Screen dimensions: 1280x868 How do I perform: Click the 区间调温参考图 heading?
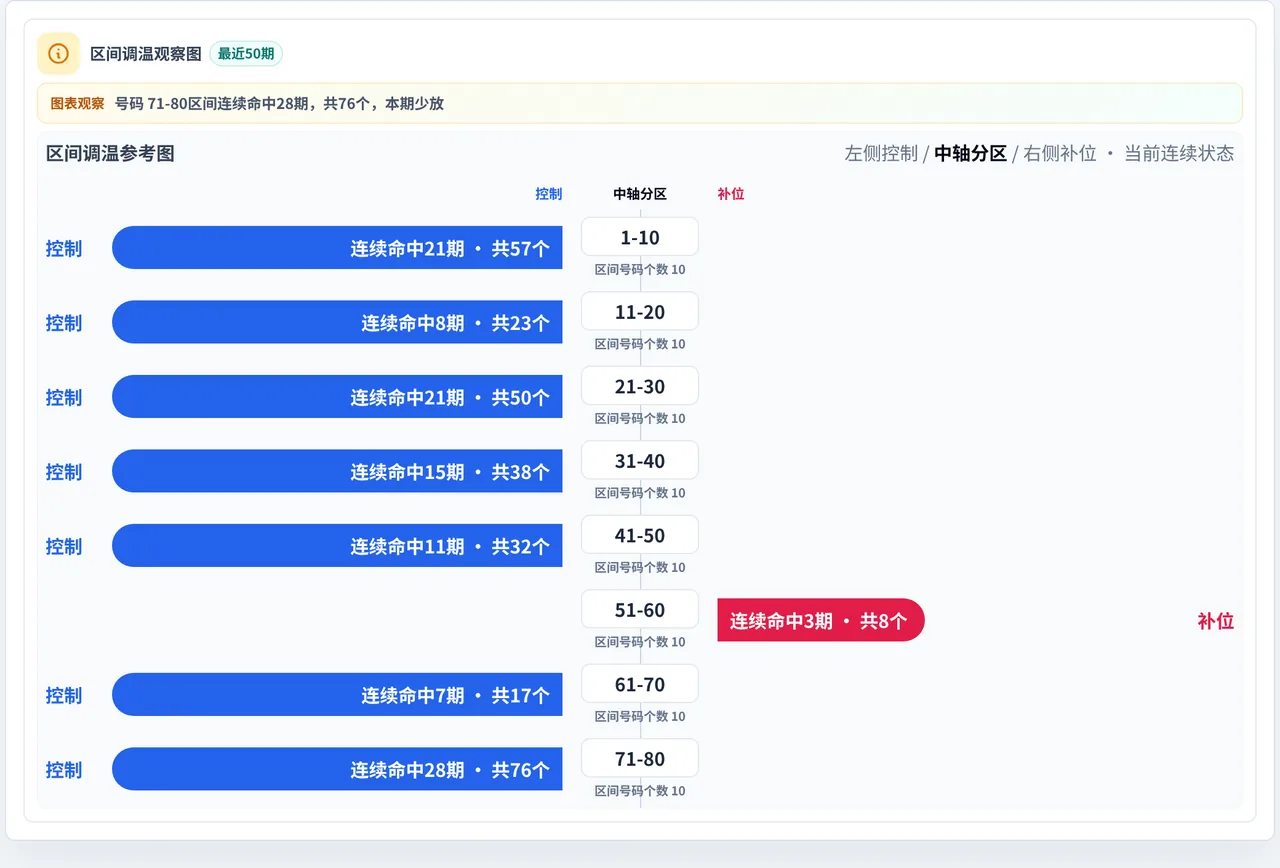tap(110, 153)
